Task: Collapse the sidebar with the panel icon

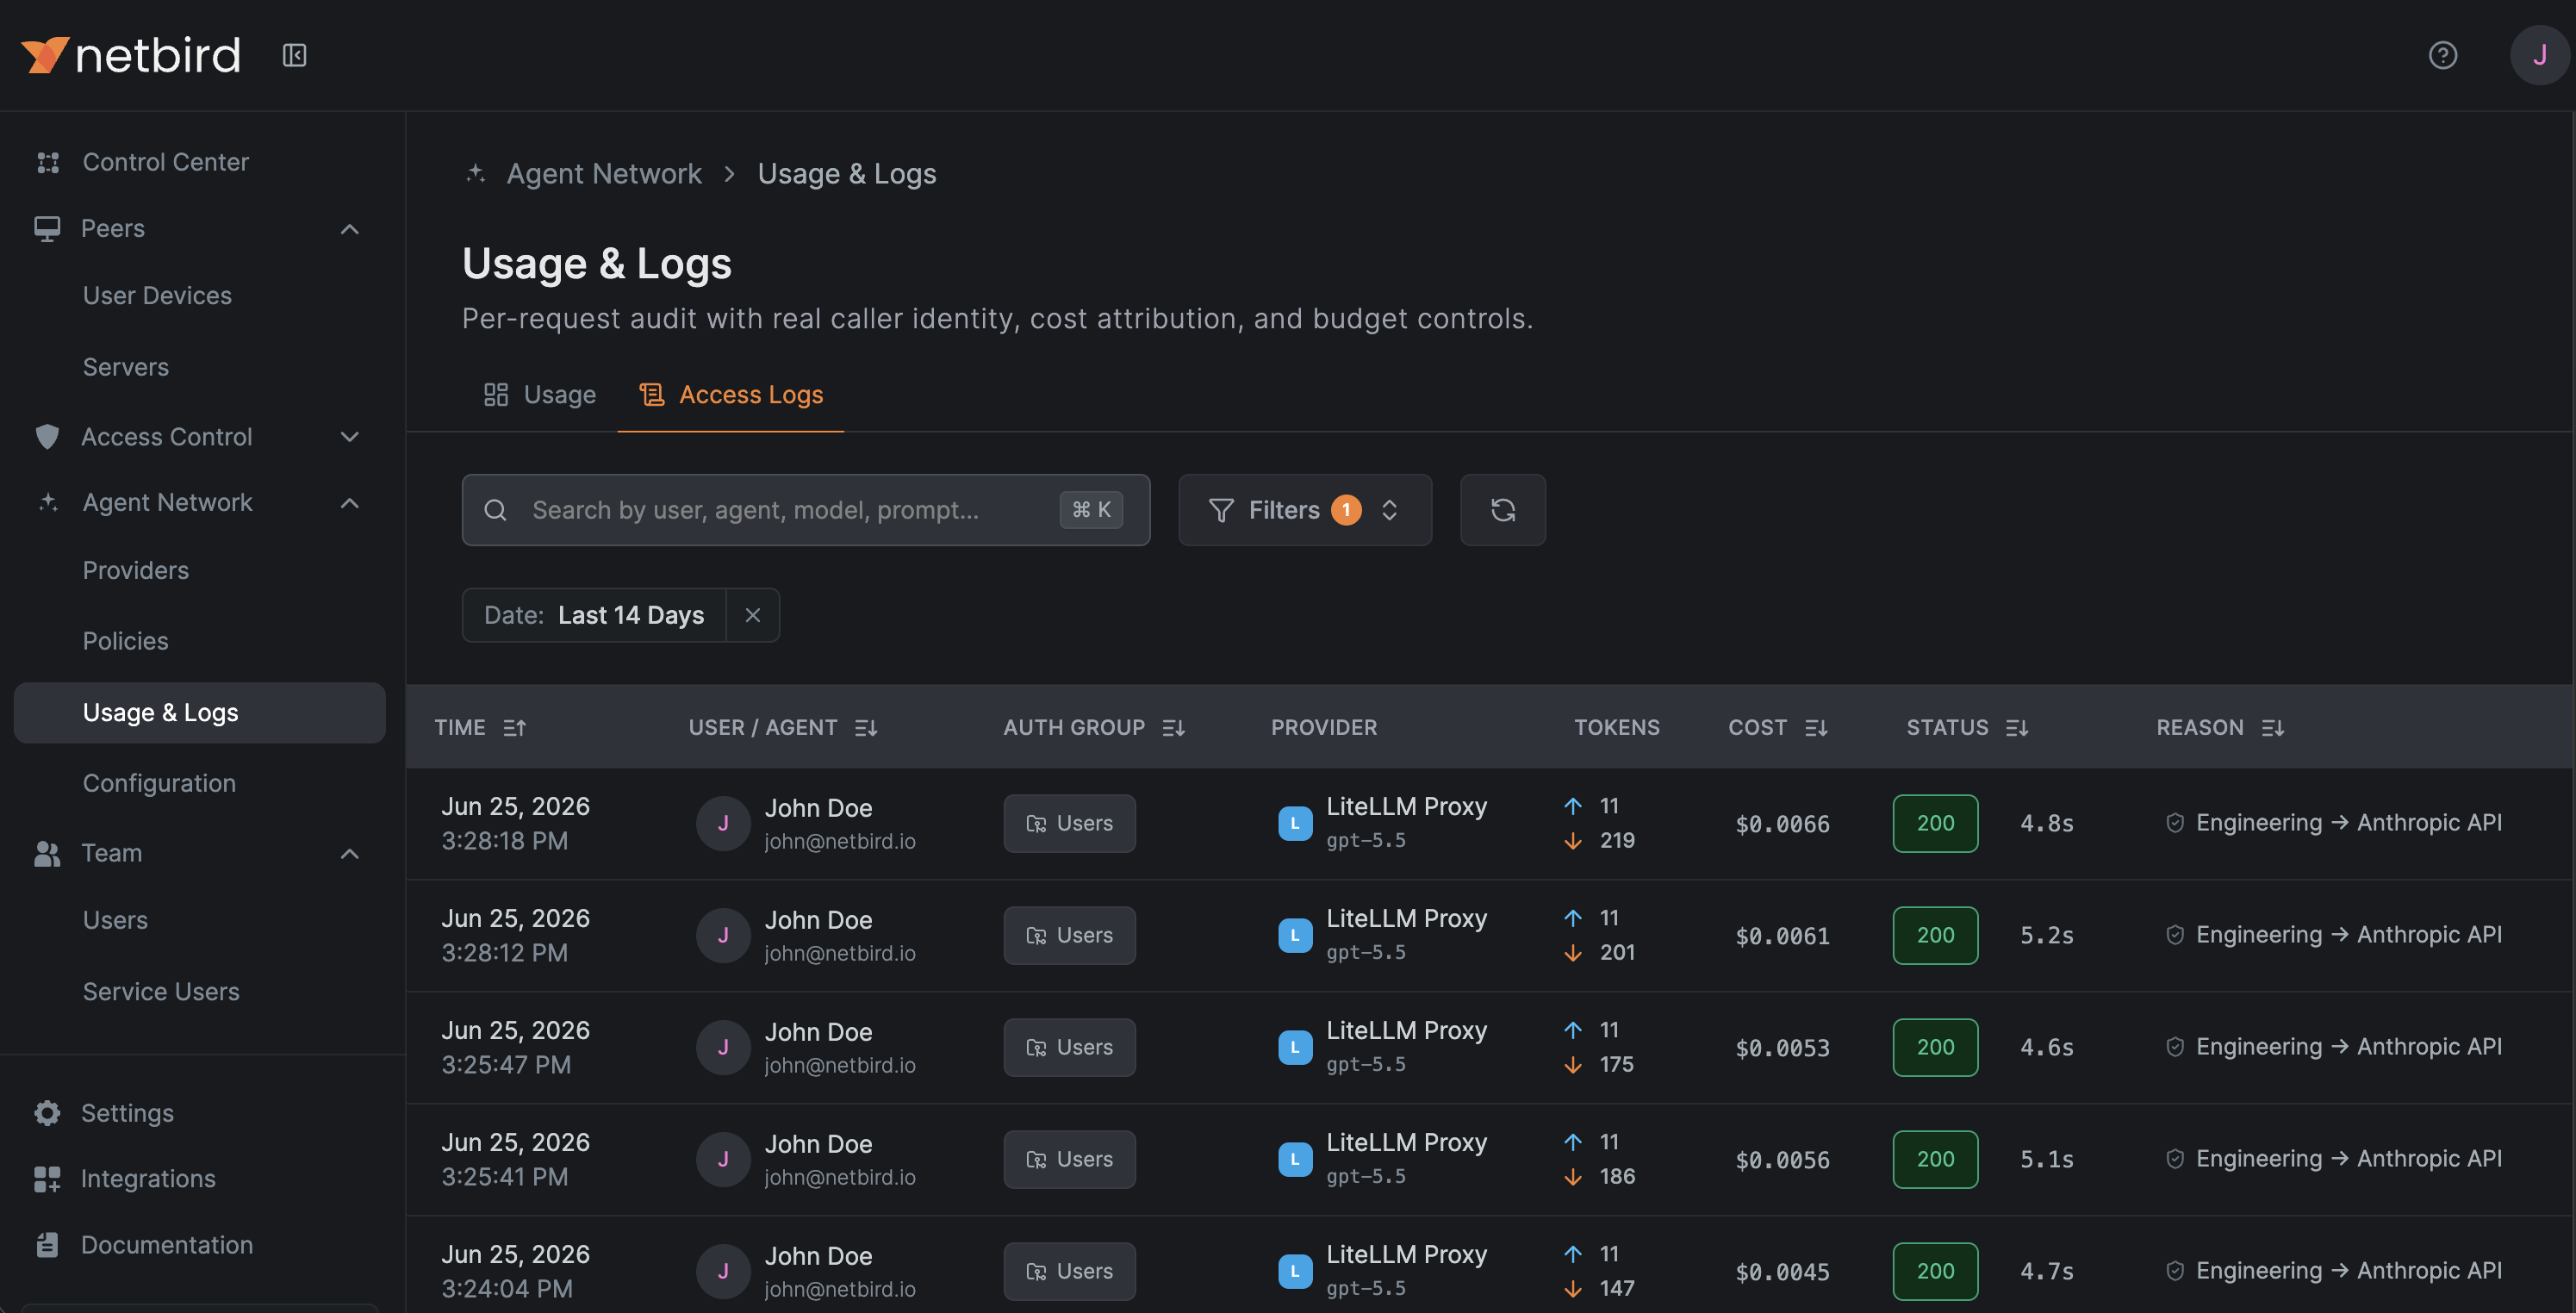Action: [294, 55]
